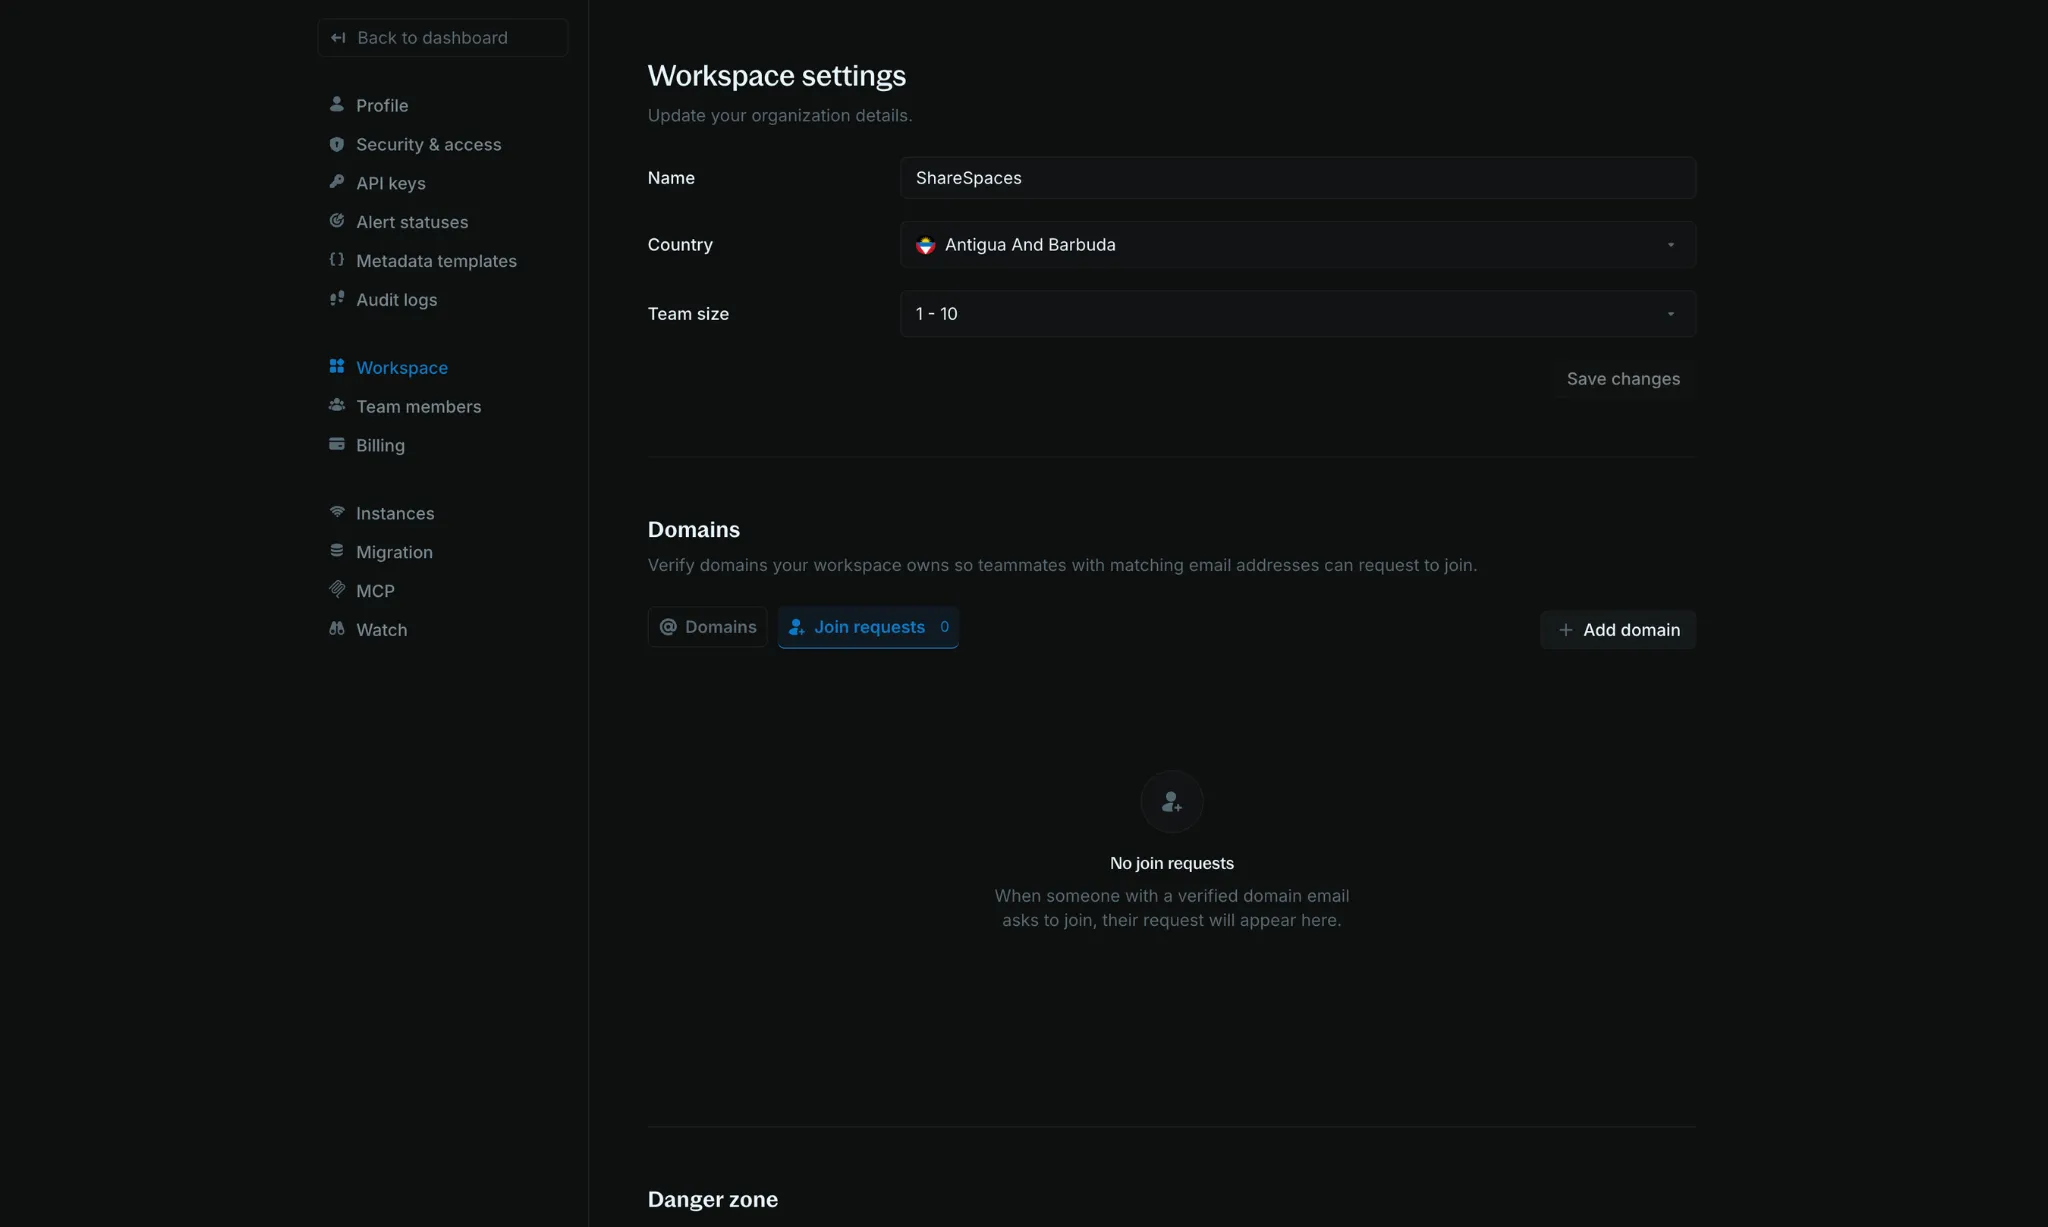Screen dimensions: 2048x1227
Task: Click the Workspace grid icon
Action: pos(337,366)
